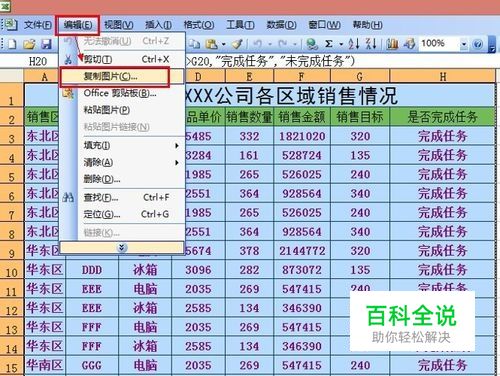Open the 文件(F) menu
500x376 pixels.
coord(38,25)
